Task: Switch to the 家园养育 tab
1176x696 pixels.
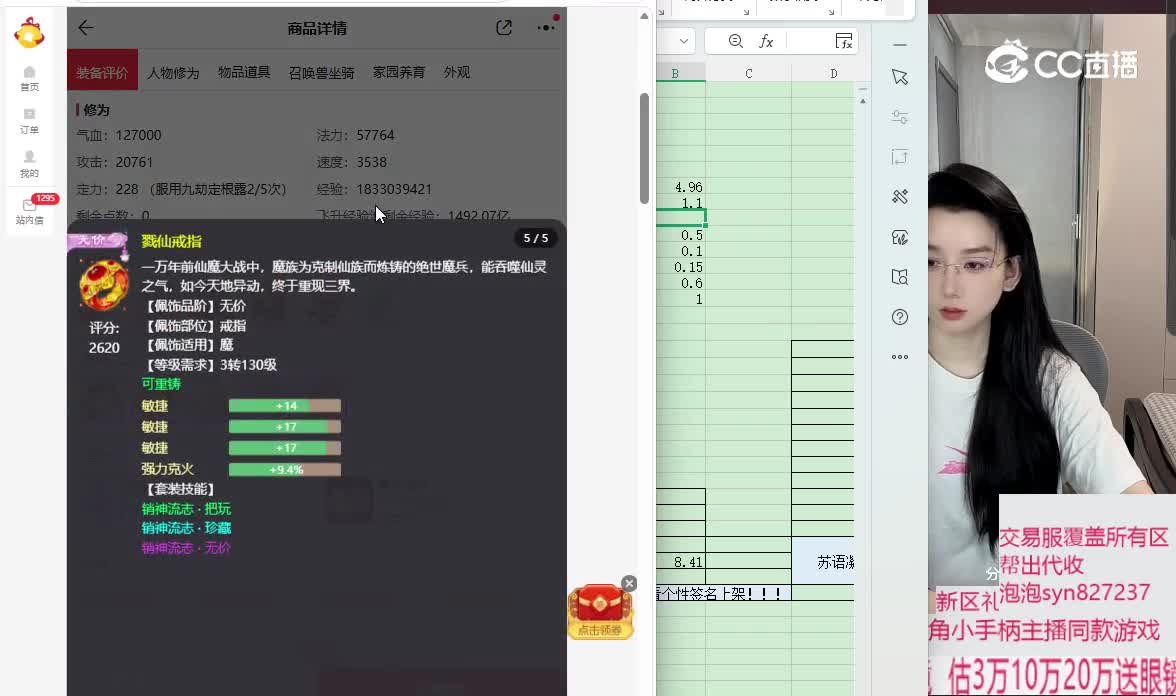Action: [x=399, y=73]
